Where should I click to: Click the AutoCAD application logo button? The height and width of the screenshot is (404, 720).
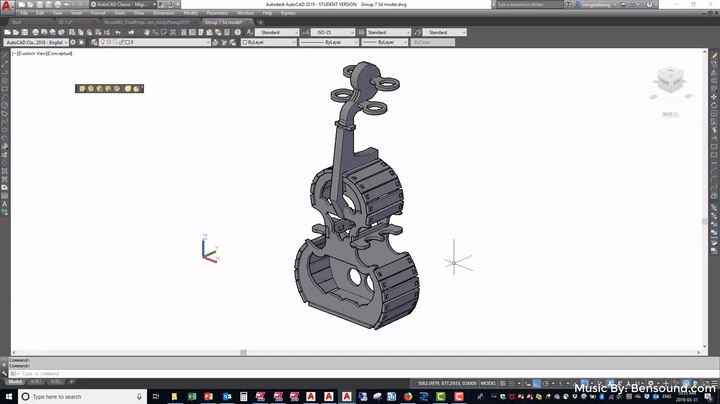7,5
